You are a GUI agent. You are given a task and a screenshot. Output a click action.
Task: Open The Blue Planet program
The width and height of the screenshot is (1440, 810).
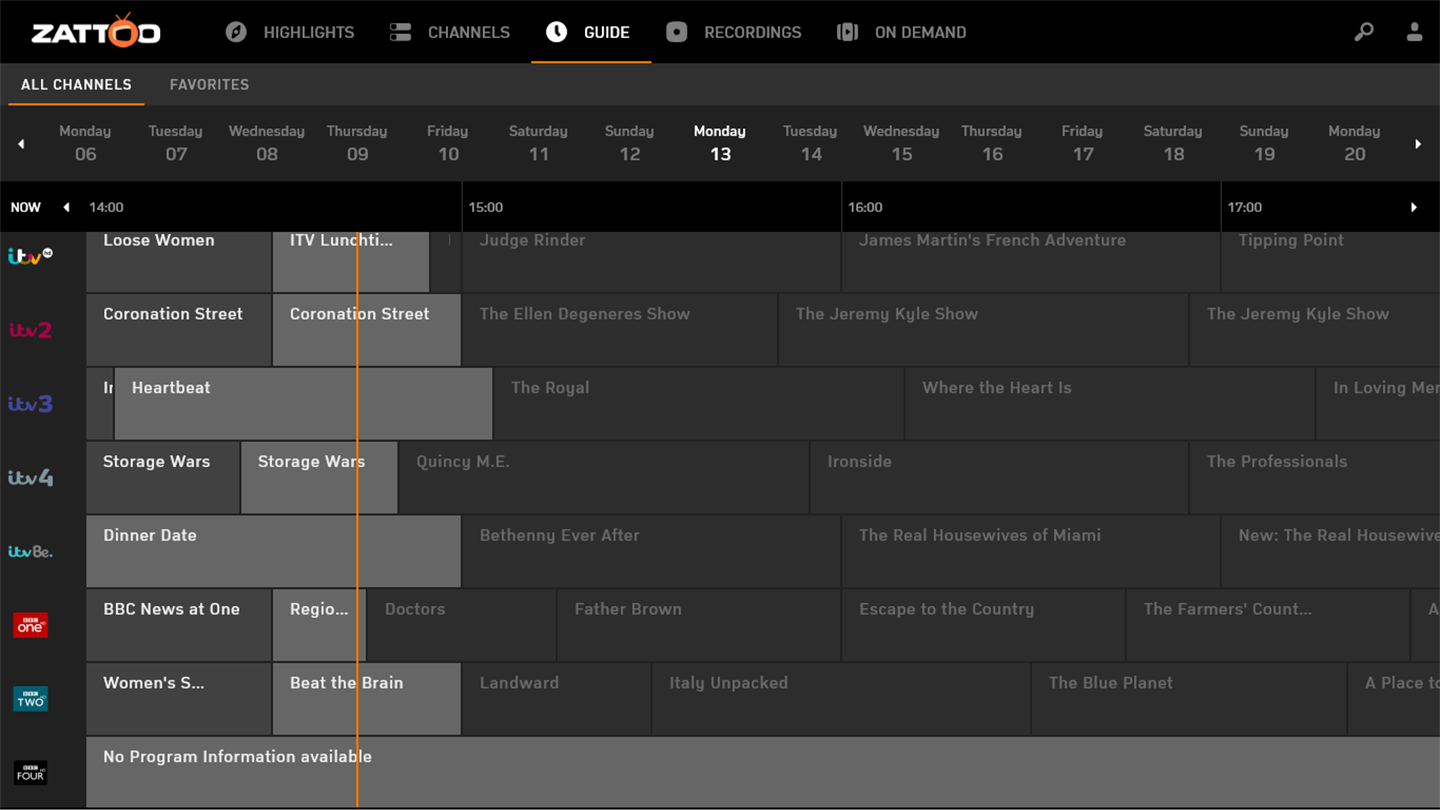coord(1189,699)
